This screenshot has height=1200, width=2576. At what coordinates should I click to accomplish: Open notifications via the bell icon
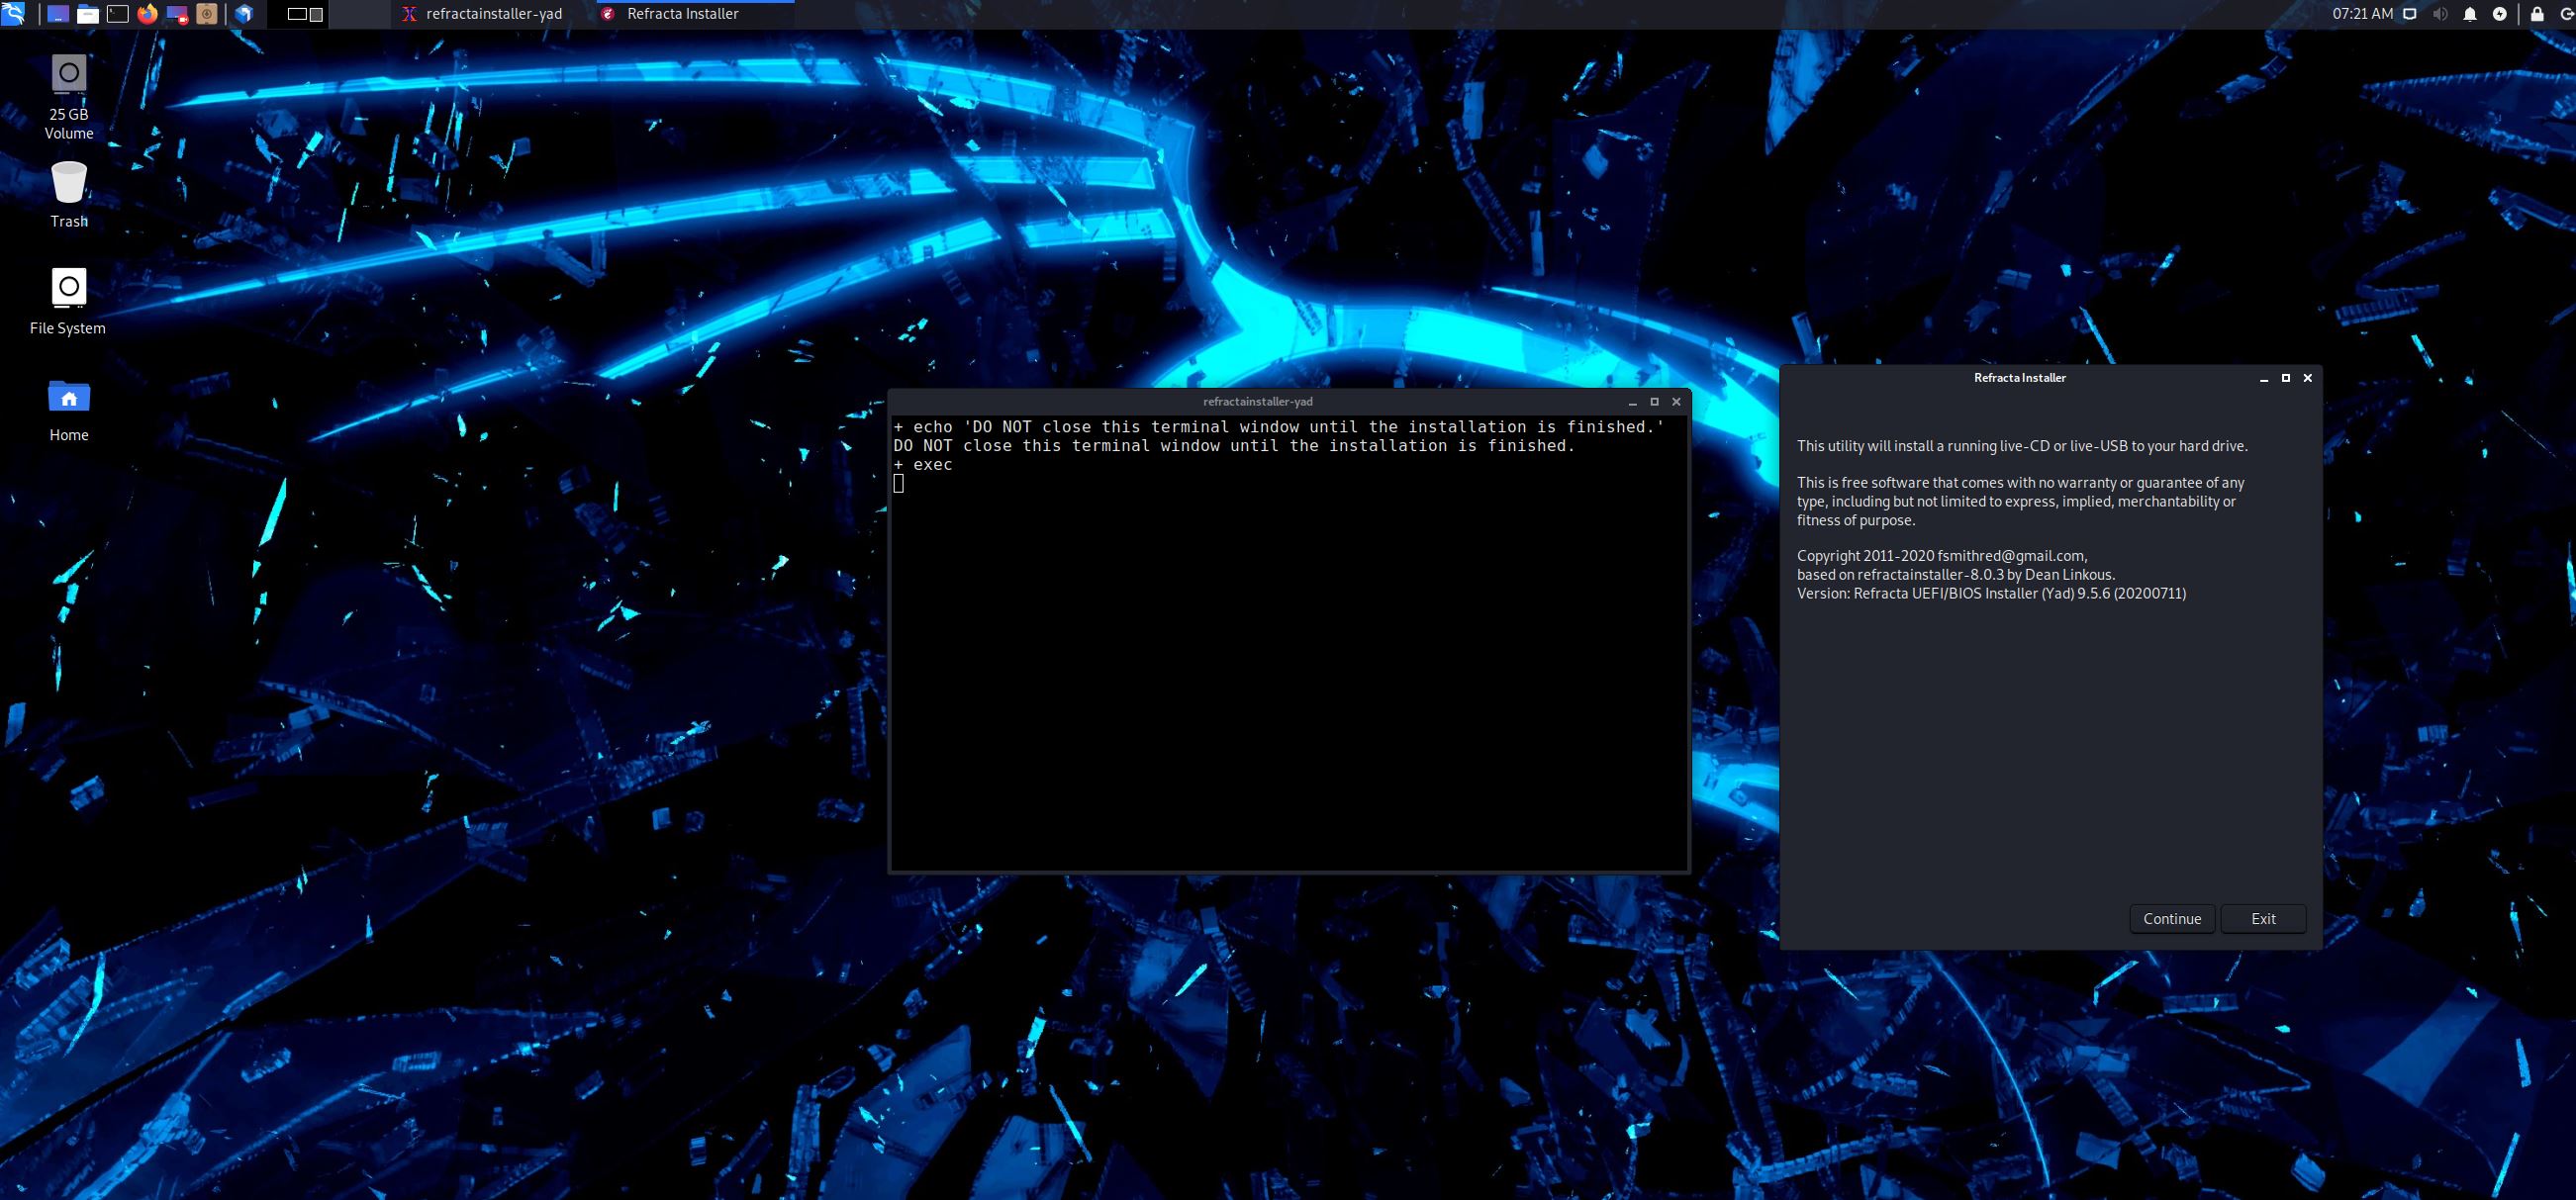pos(2469,13)
